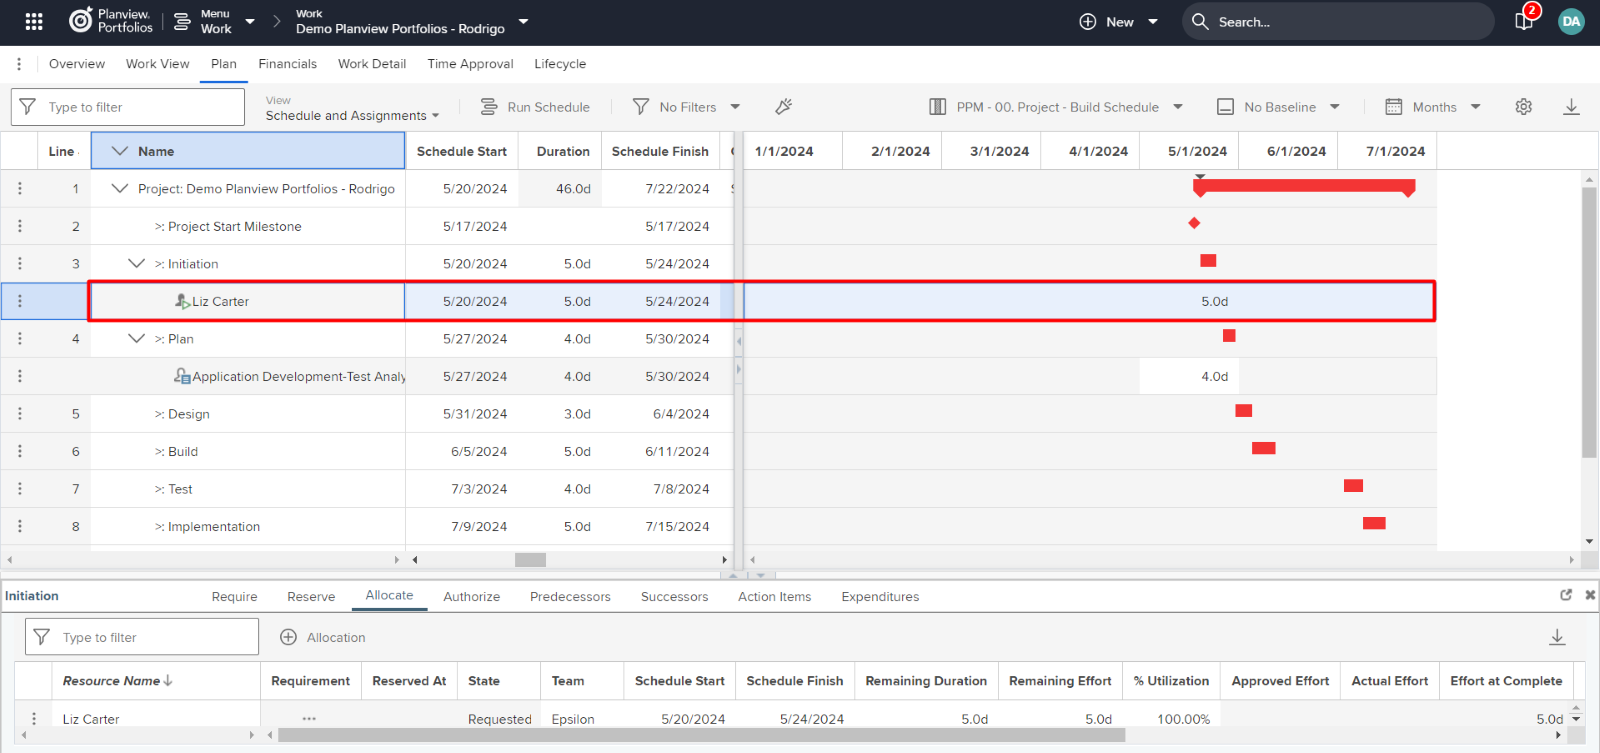Screen dimensions: 1600x753
Task: Open the actions menu for Liz Carter allocation
Action: pyautogui.click(x=34, y=719)
